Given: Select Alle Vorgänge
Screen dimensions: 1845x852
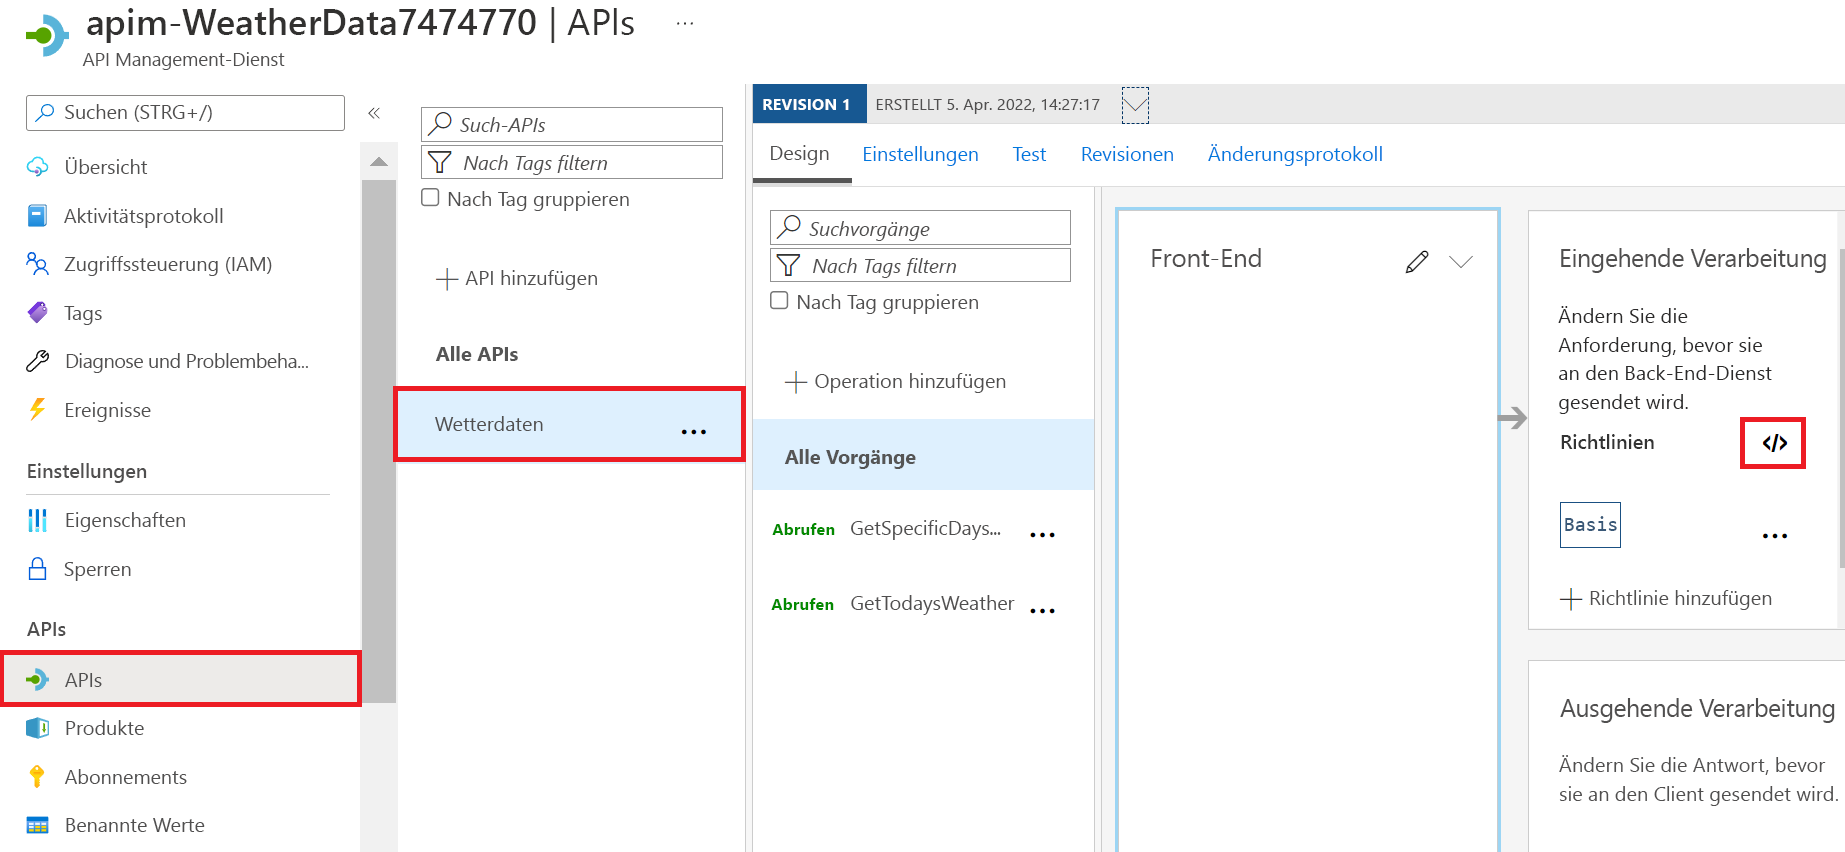Looking at the screenshot, I should click(x=923, y=455).
